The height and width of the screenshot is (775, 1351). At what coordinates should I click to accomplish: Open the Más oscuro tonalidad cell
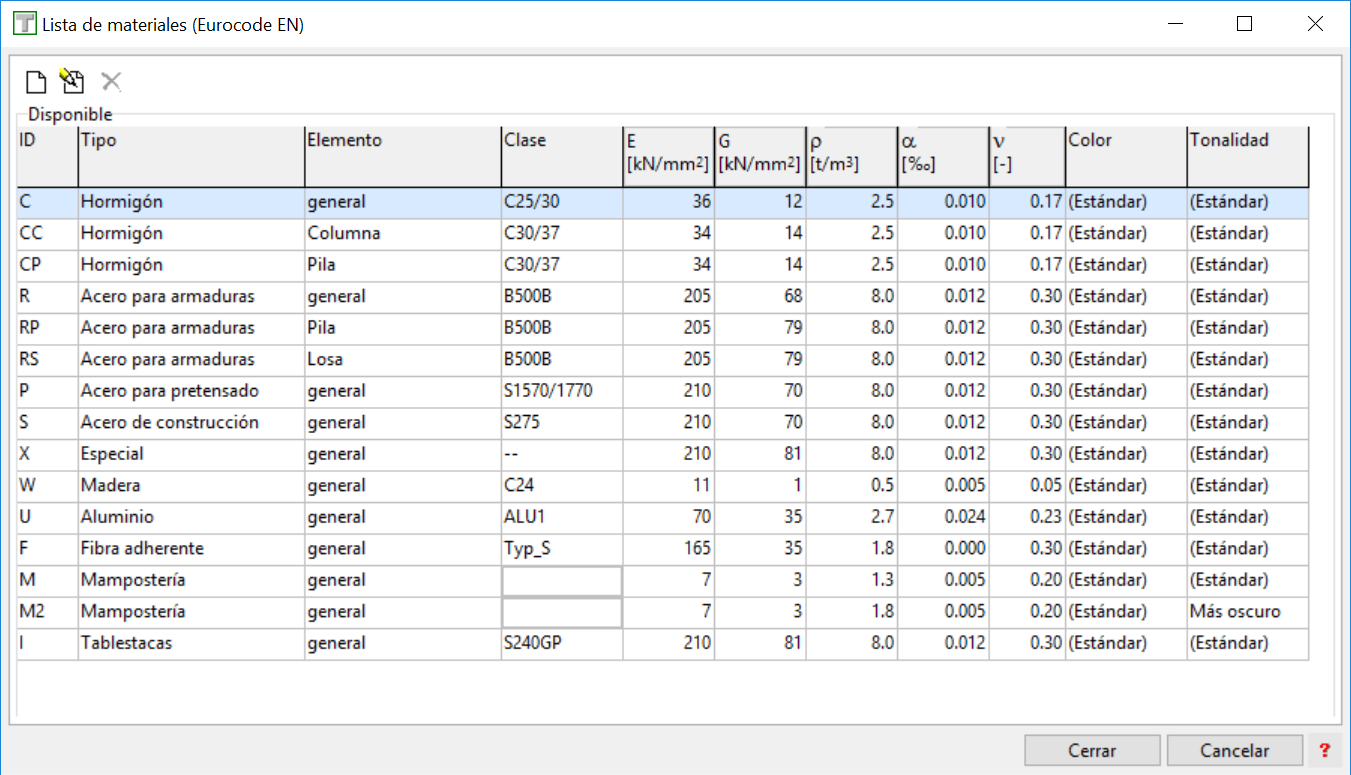(1247, 612)
